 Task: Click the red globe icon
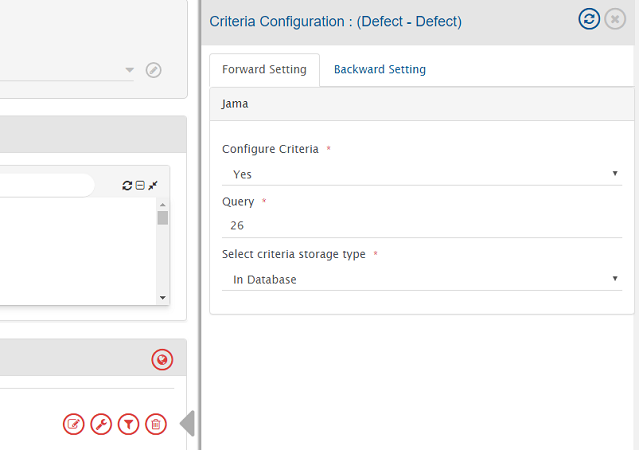[x=162, y=360]
